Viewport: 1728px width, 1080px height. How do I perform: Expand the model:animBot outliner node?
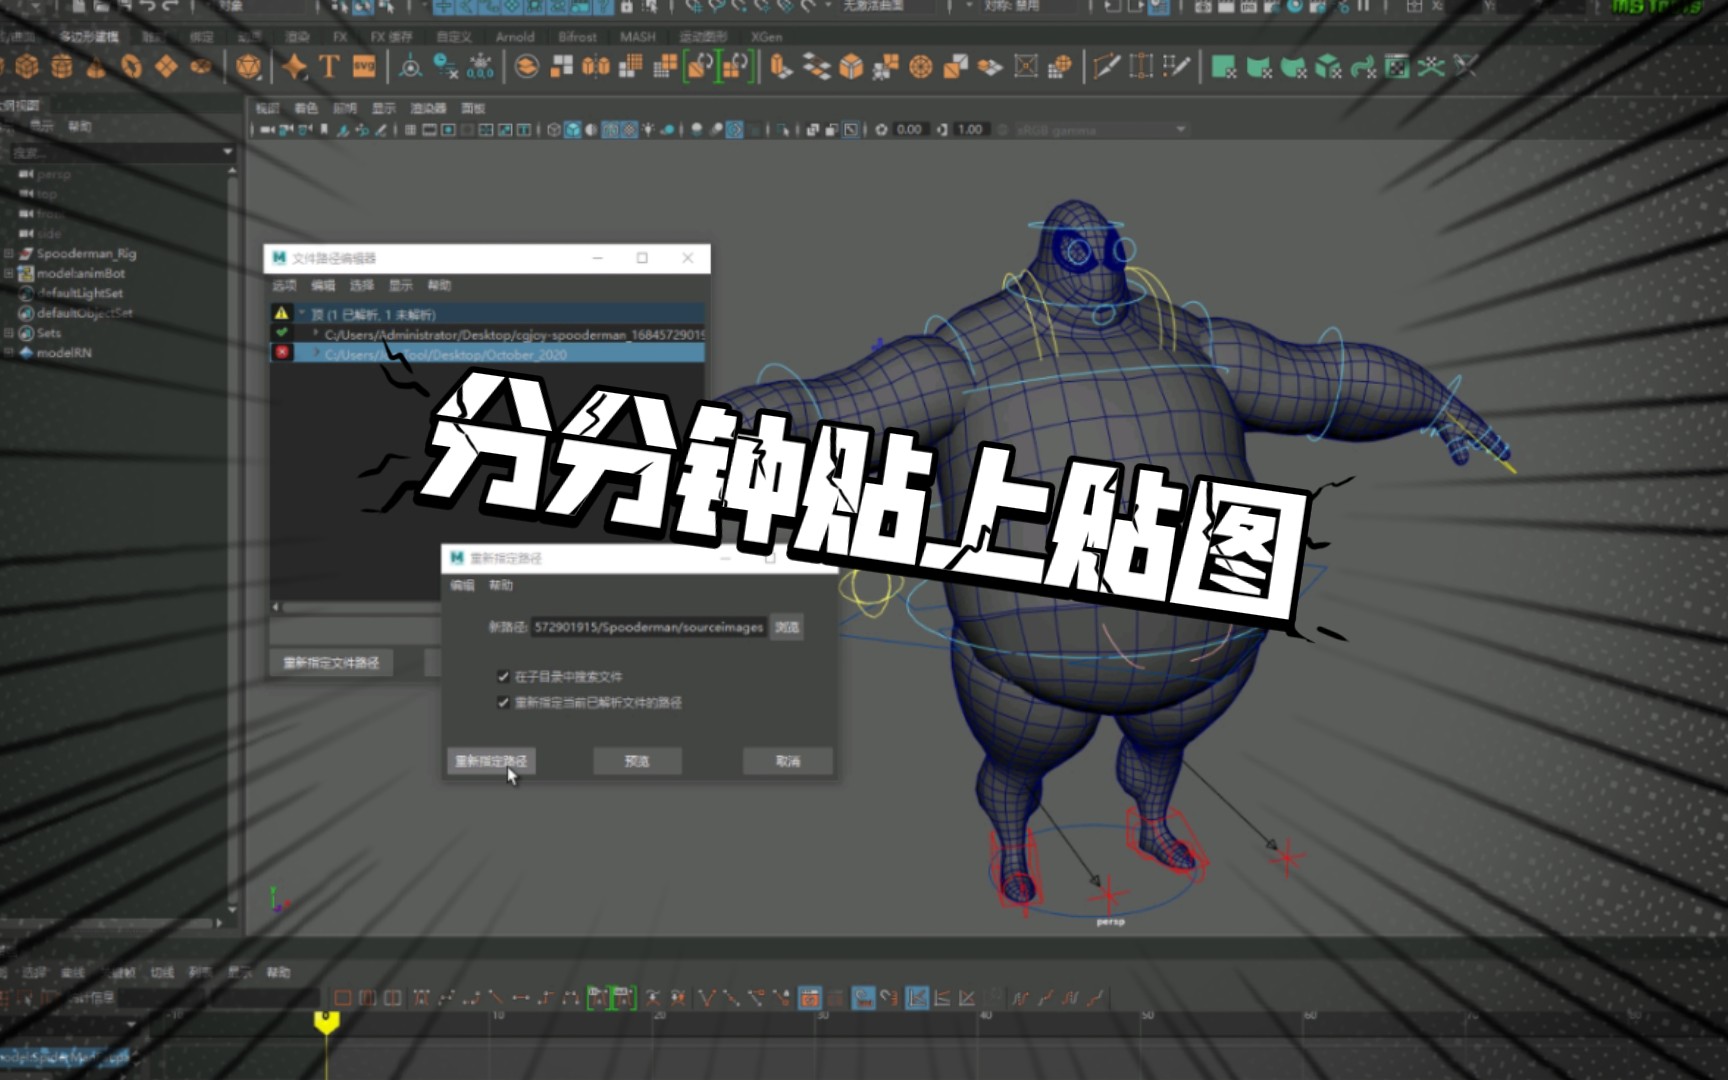click(9, 273)
